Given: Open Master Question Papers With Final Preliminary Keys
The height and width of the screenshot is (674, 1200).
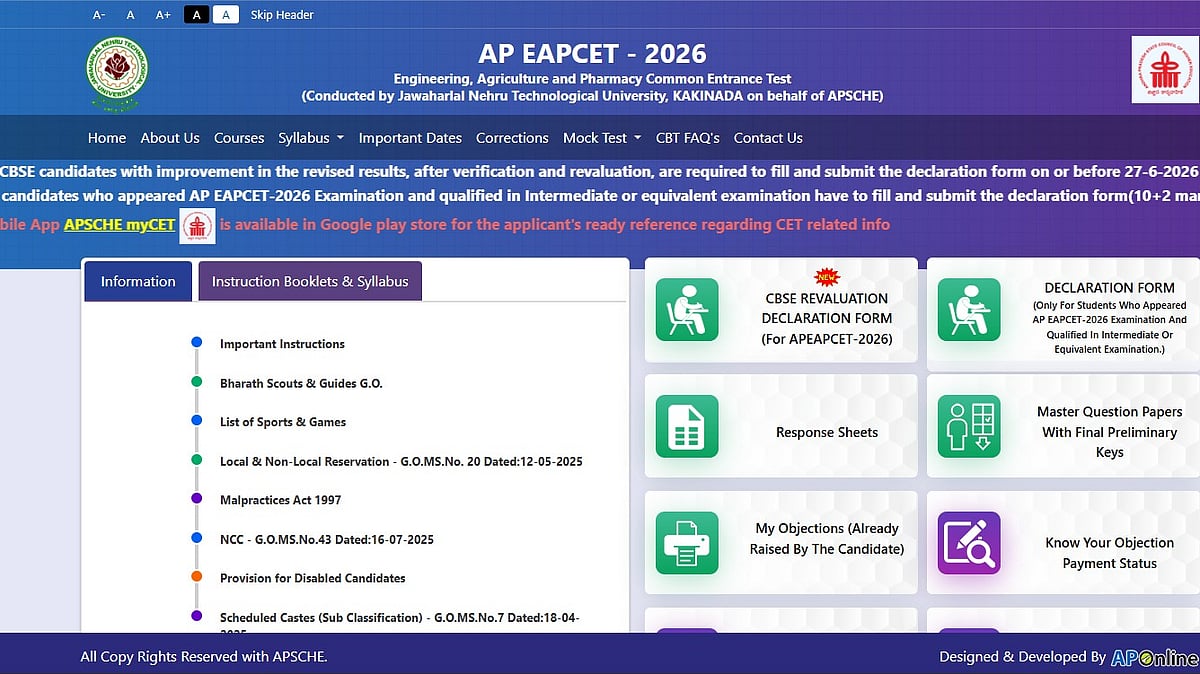Looking at the screenshot, I should click(x=1110, y=432).
